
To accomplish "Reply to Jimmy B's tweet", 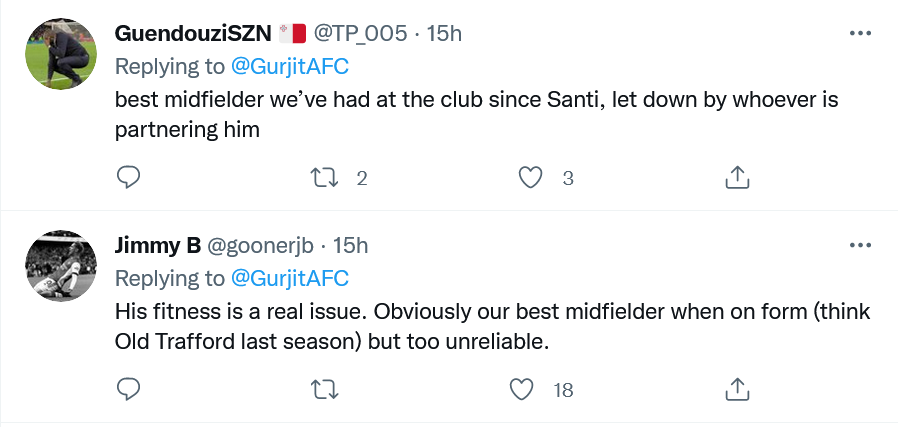I will coord(128,388).
